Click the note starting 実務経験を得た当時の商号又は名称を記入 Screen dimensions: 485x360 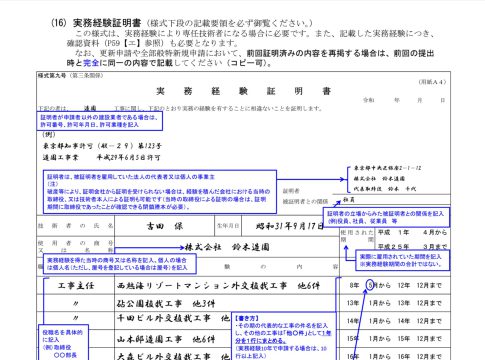click(120, 264)
